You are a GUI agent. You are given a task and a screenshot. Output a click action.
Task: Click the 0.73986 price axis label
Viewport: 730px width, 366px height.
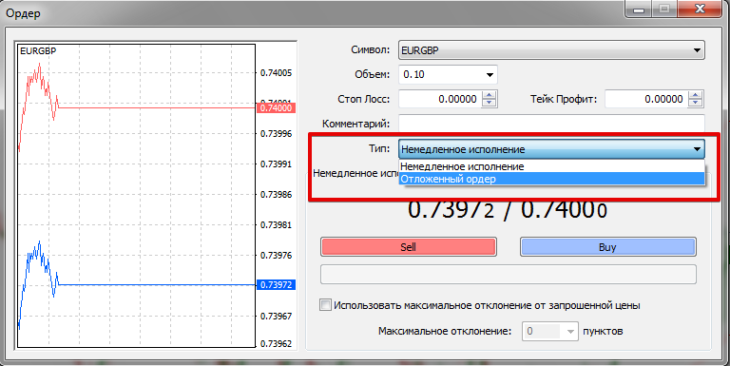click(276, 195)
